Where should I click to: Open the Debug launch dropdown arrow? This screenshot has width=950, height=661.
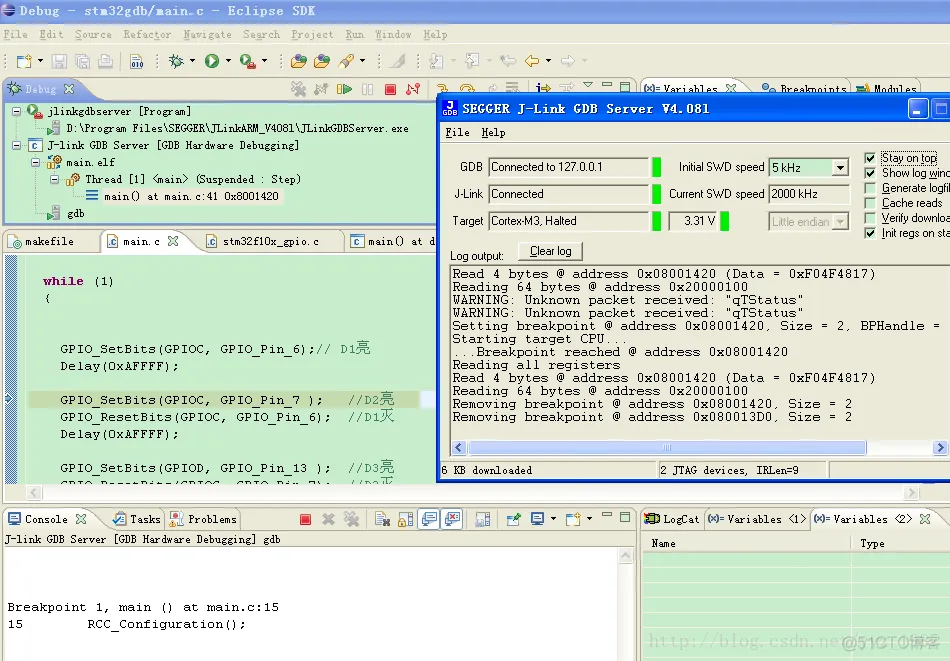pos(192,61)
